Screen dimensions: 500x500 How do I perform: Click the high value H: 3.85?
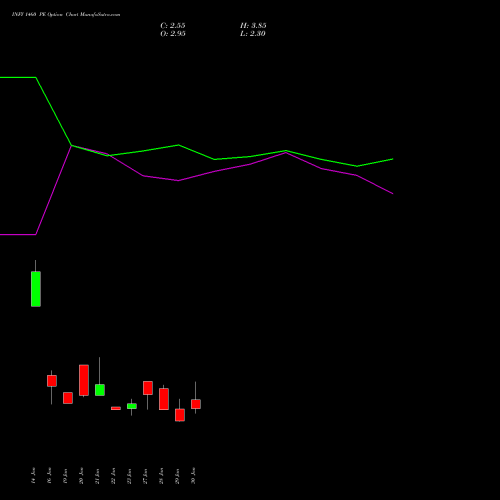point(253,26)
